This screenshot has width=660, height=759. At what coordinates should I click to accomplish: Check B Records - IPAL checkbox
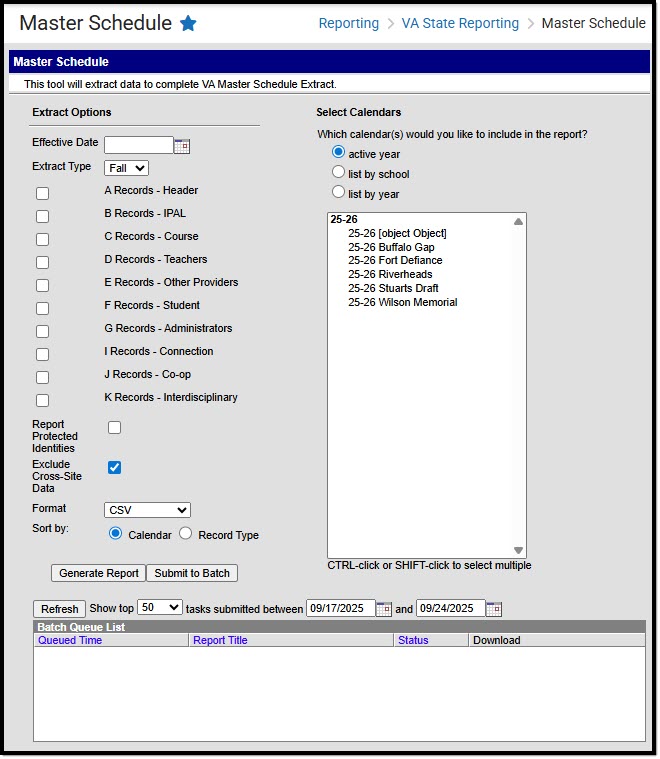tap(43, 216)
